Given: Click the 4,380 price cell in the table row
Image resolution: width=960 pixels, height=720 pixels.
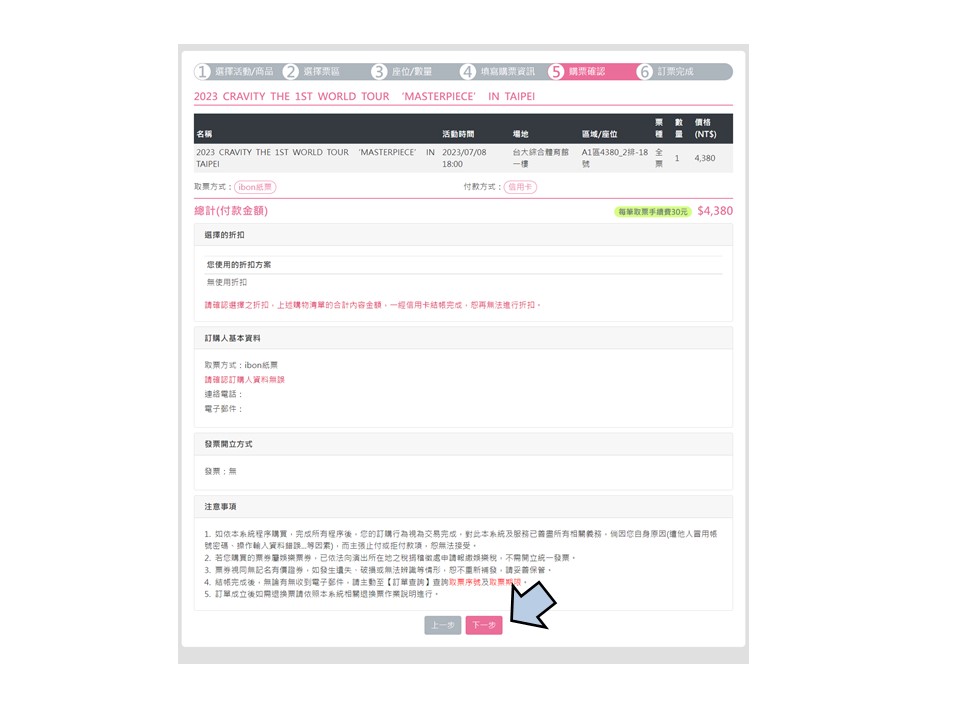Looking at the screenshot, I should 705,158.
